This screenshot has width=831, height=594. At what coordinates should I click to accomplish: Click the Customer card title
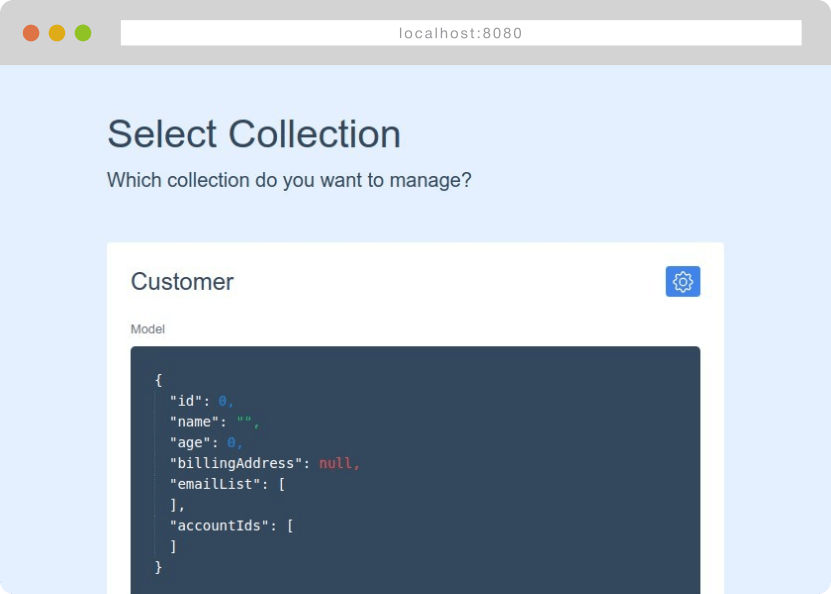pyautogui.click(x=182, y=281)
